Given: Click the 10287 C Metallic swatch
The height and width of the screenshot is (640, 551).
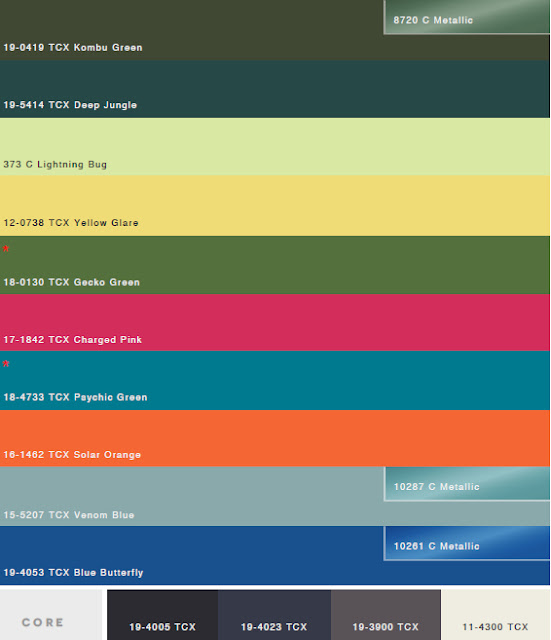Looking at the screenshot, I should (467, 484).
